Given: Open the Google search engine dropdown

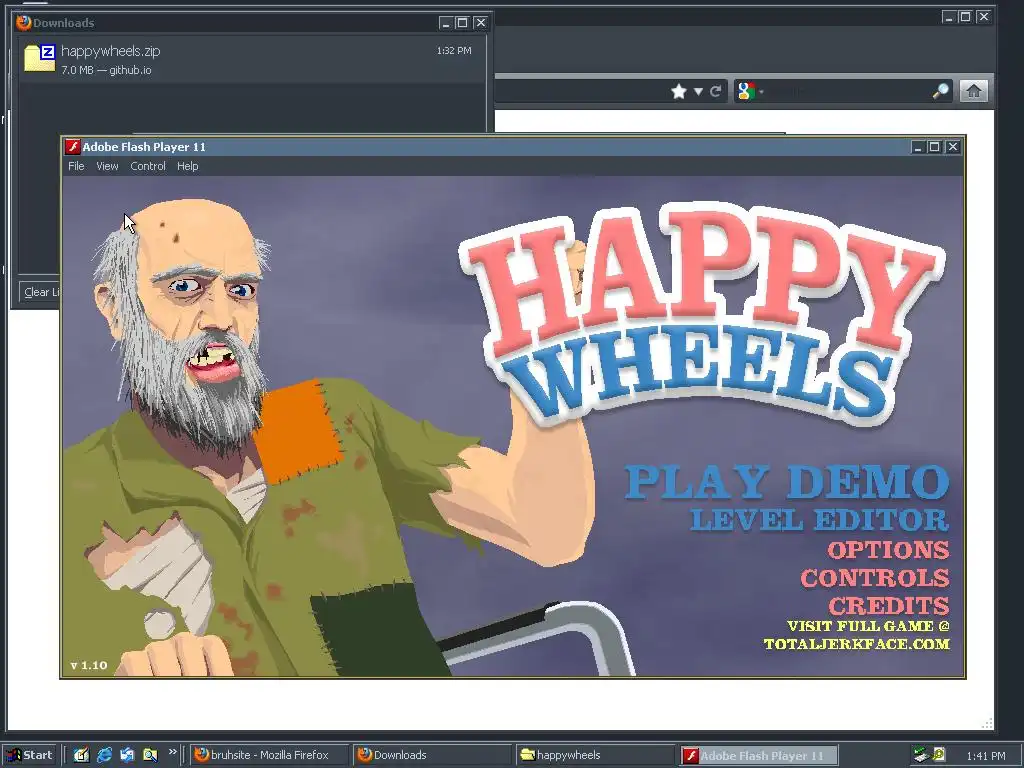Looking at the screenshot, I should pyautogui.click(x=750, y=91).
